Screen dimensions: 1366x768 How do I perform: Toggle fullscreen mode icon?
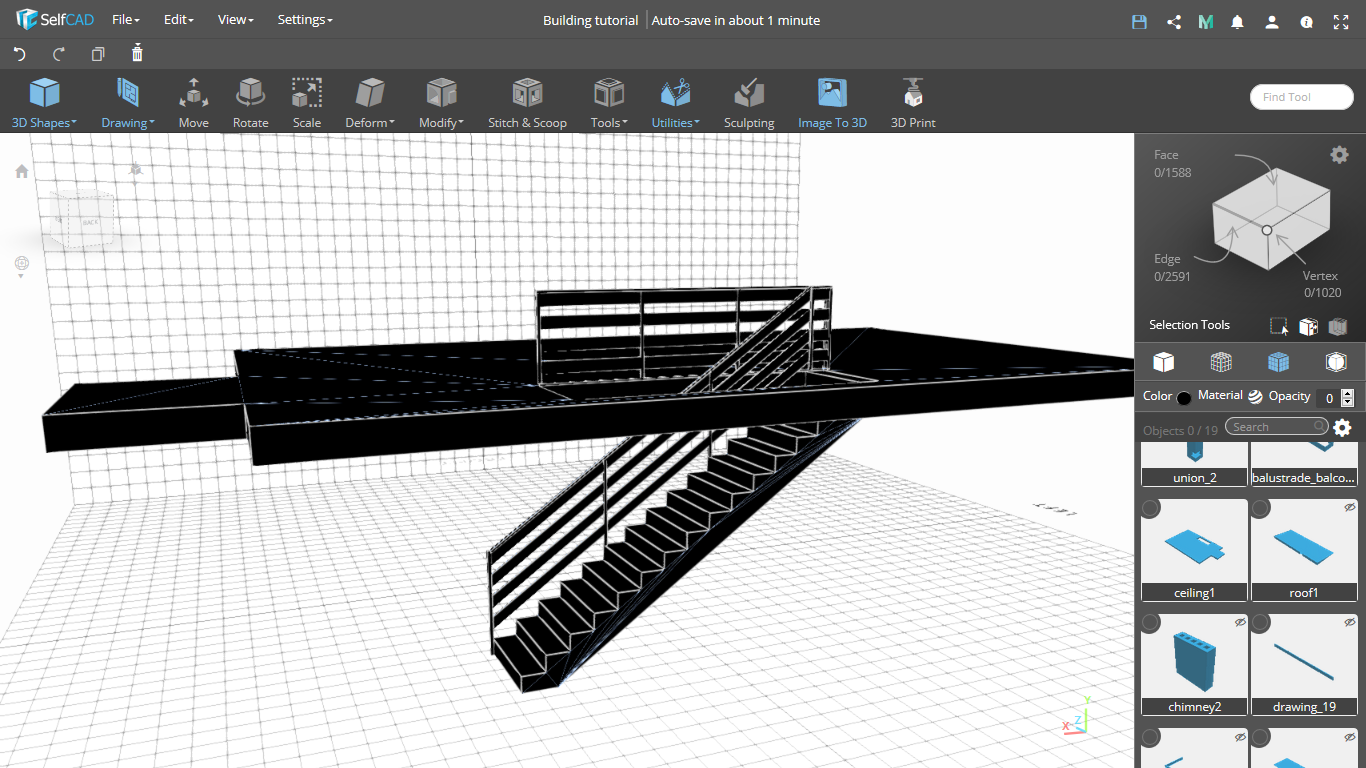pyautogui.click(x=1341, y=21)
